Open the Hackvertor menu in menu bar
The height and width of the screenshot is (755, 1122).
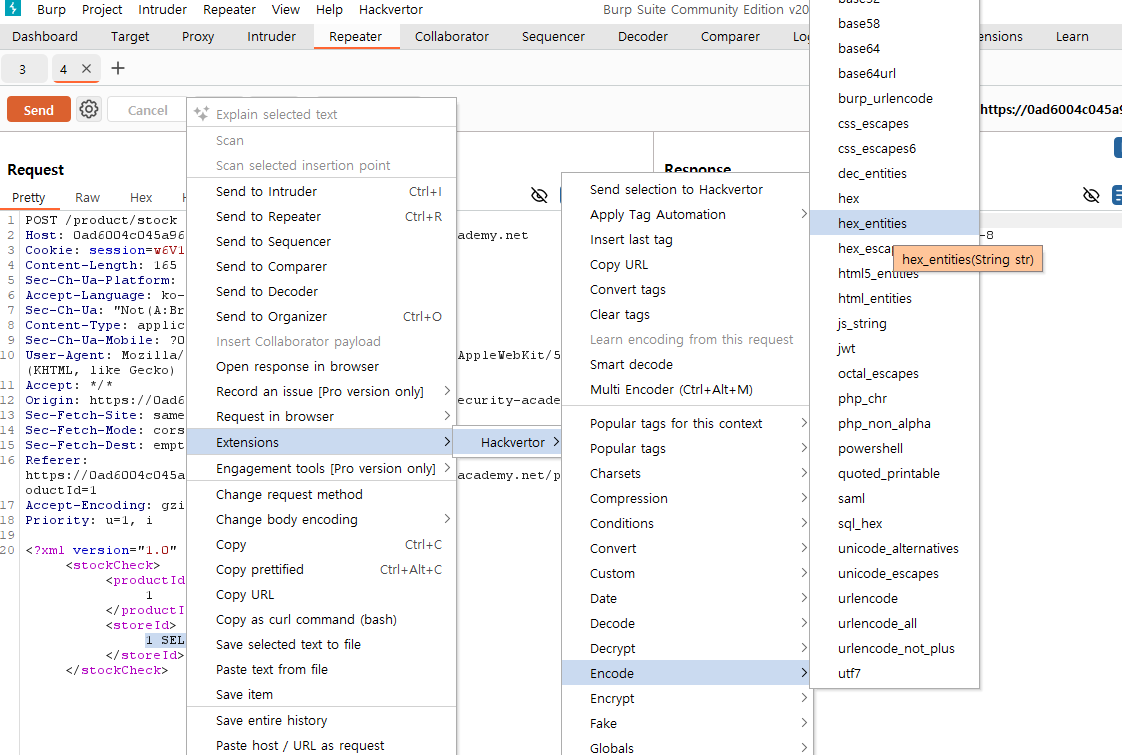pyautogui.click(x=391, y=9)
